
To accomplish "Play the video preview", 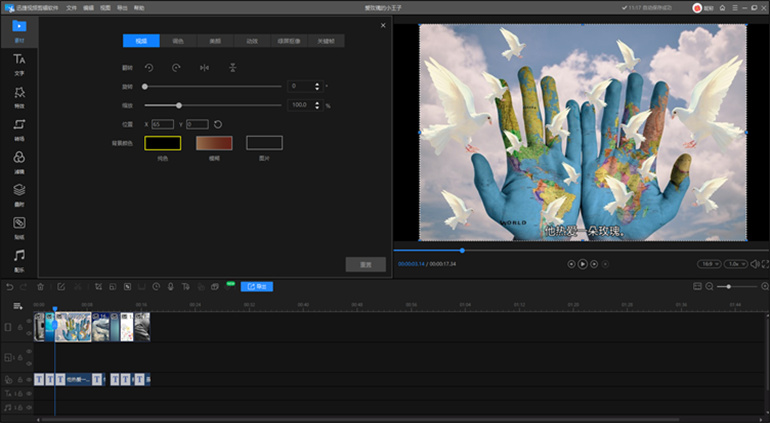I will [x=582, y=264].
